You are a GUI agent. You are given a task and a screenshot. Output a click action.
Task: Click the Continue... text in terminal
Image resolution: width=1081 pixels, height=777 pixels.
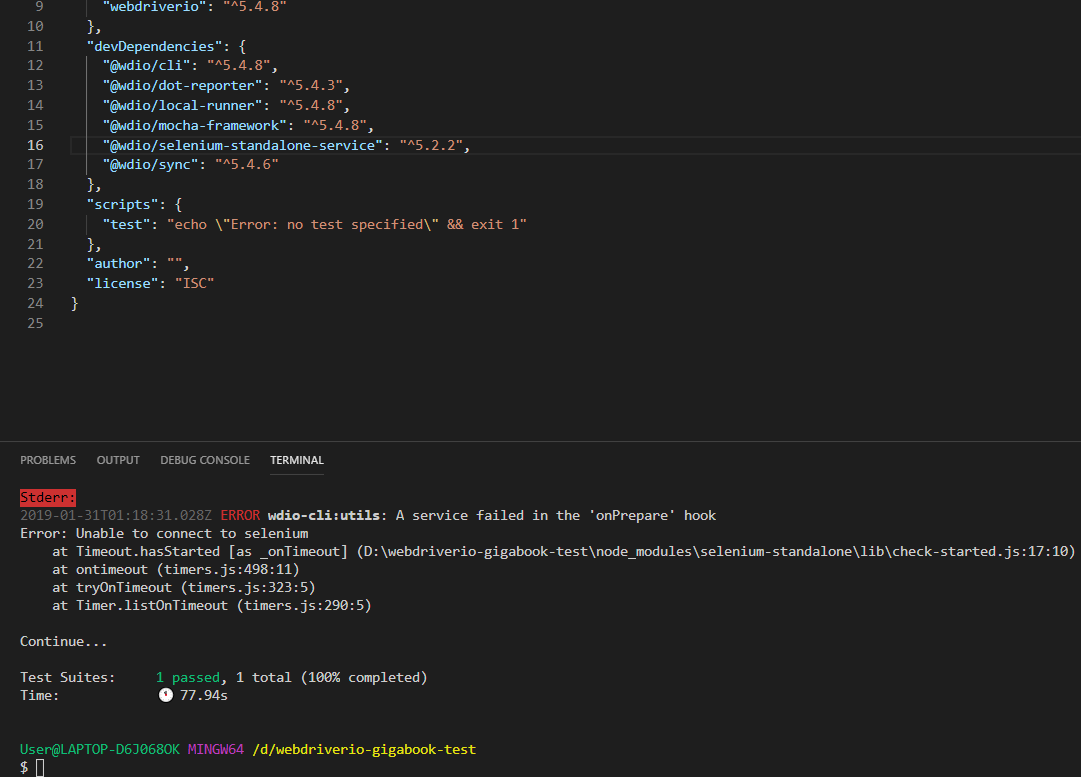pos(63,642)
